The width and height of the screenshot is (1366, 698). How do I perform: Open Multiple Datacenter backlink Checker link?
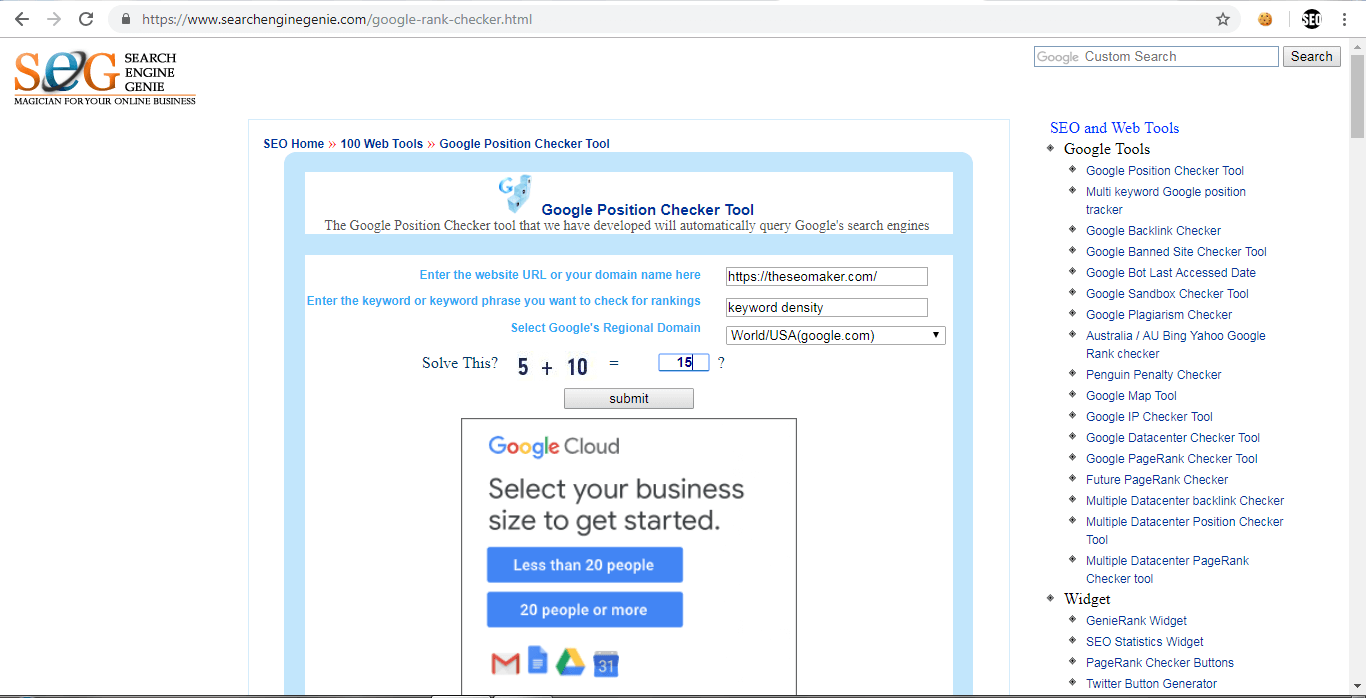point(1185,501)
